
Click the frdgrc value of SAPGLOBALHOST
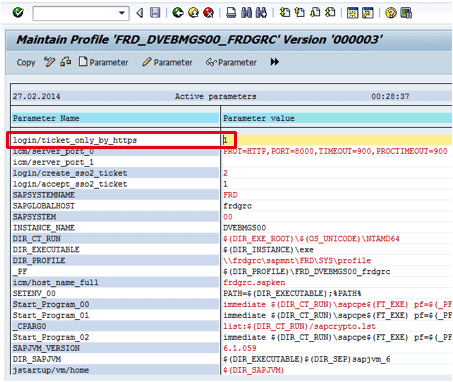pyautogui.click(x=237, y=206)
